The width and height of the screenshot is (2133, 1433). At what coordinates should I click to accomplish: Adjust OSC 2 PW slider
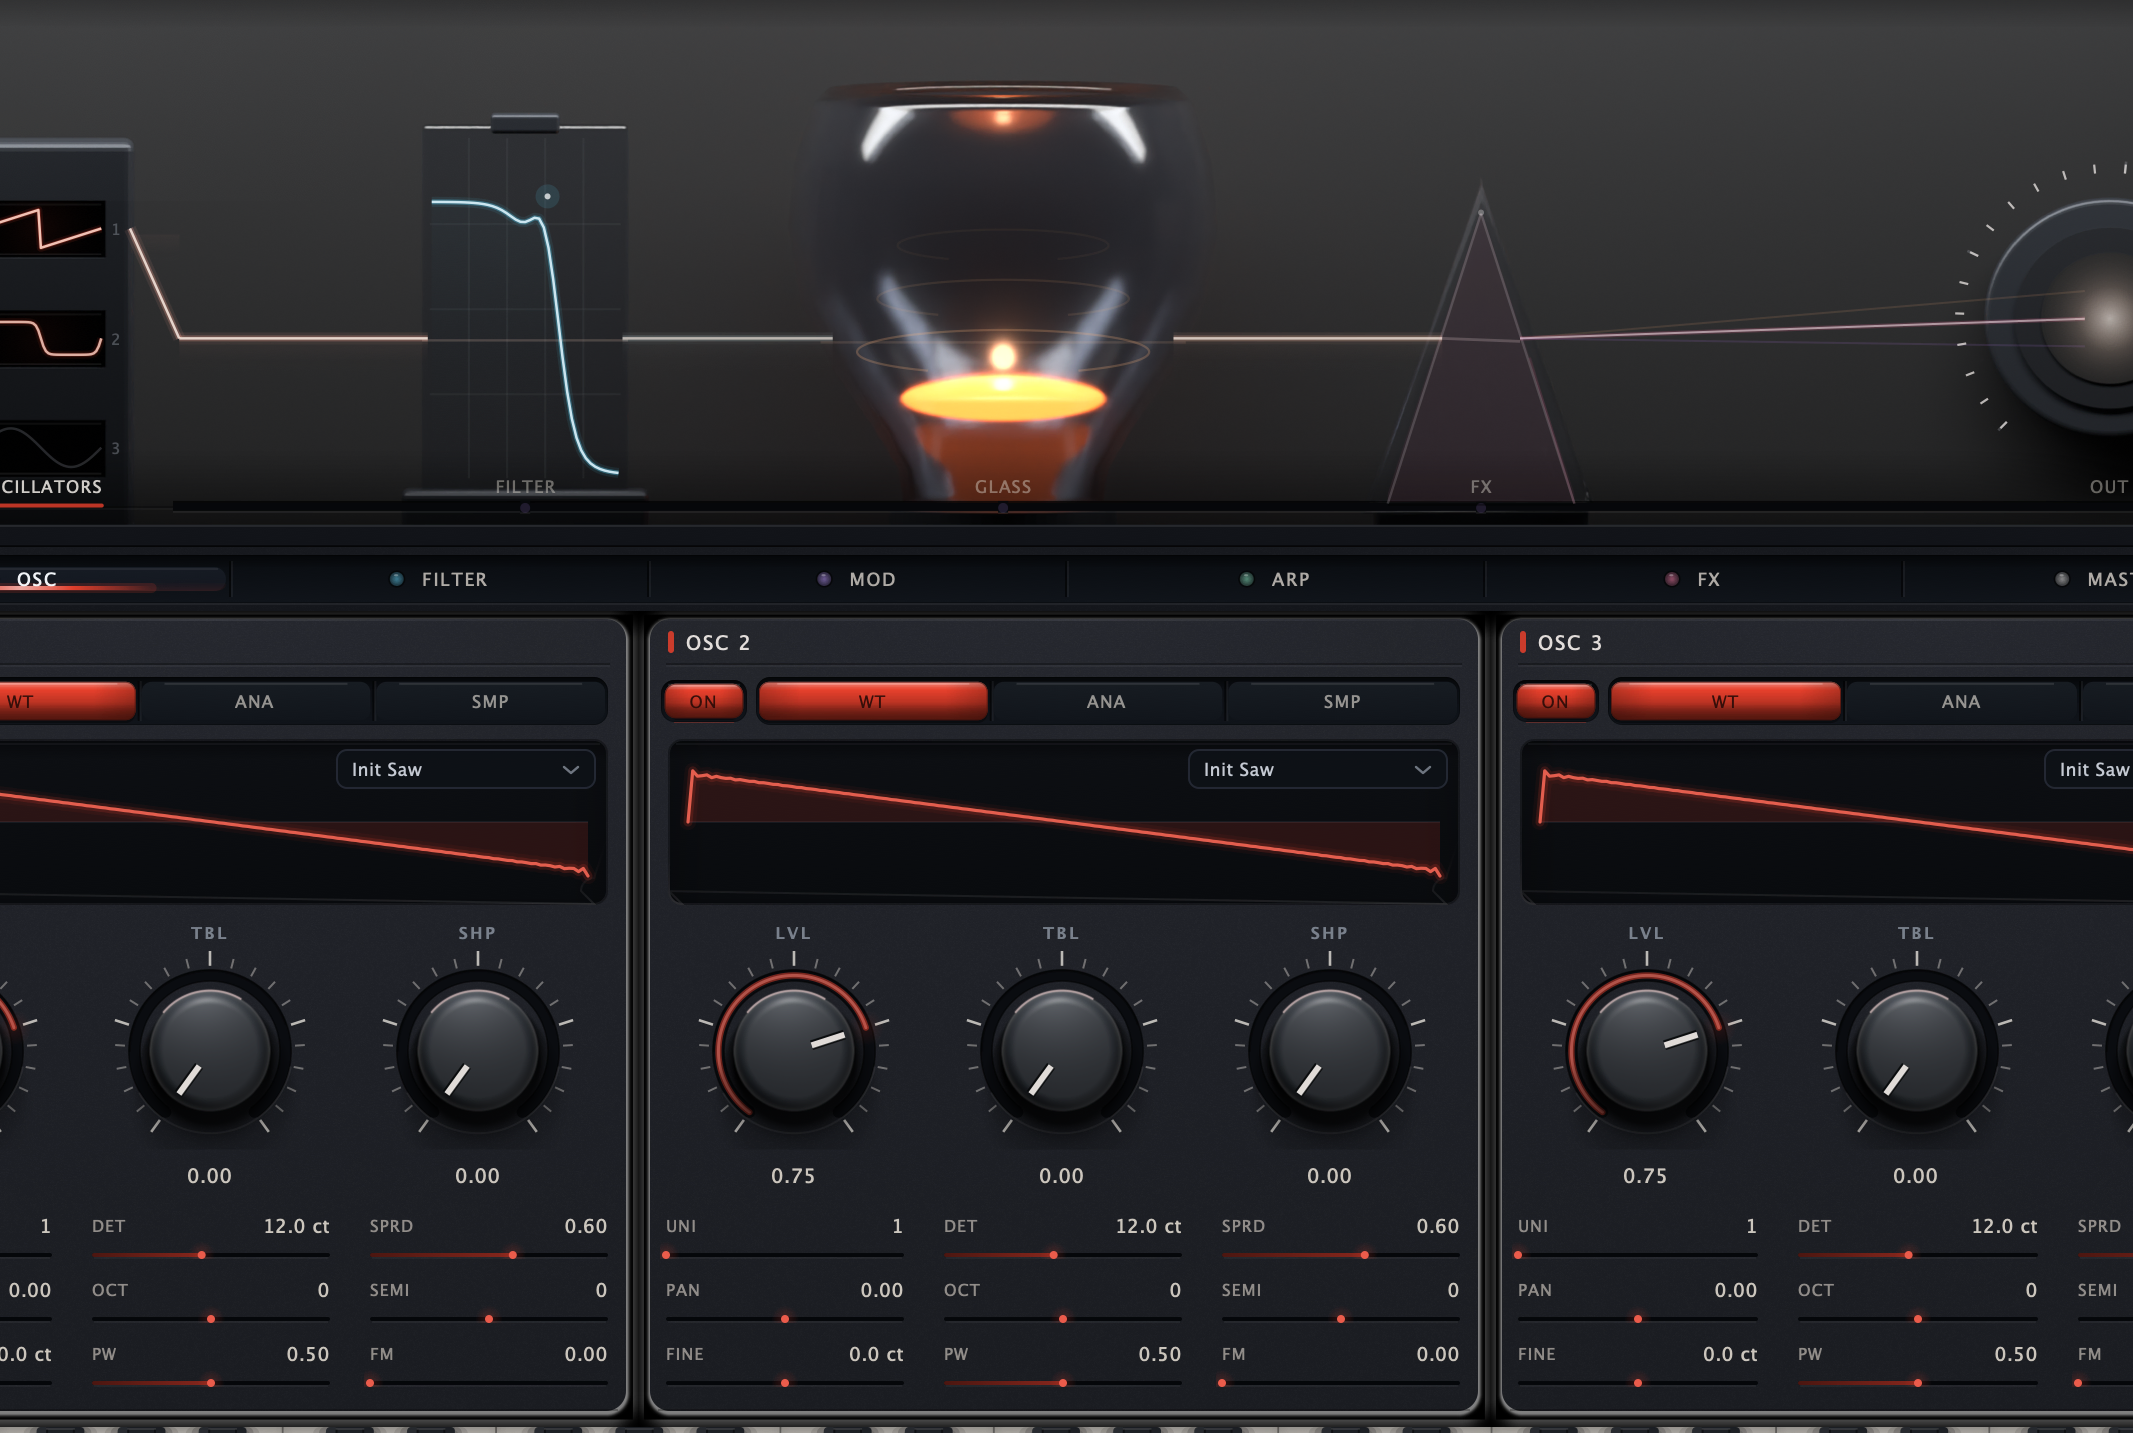coord(1062,1382)
